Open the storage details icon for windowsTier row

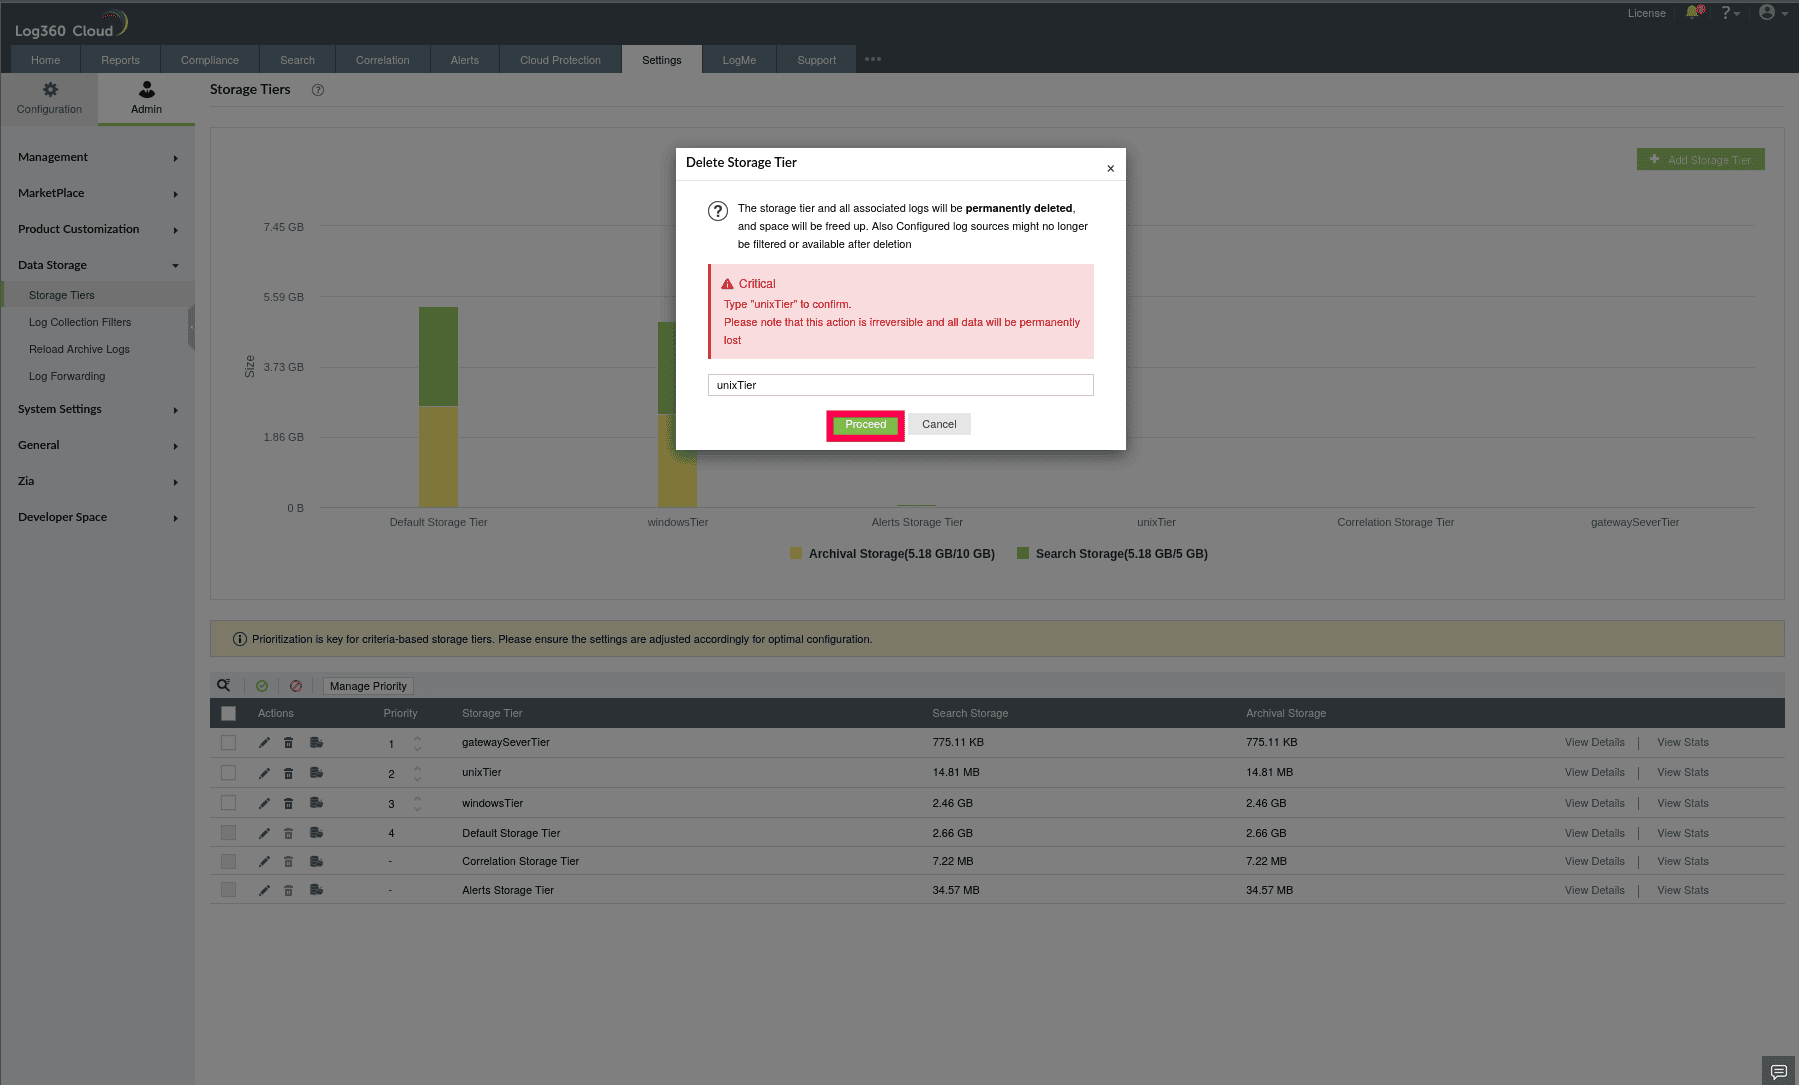(316, 802)
